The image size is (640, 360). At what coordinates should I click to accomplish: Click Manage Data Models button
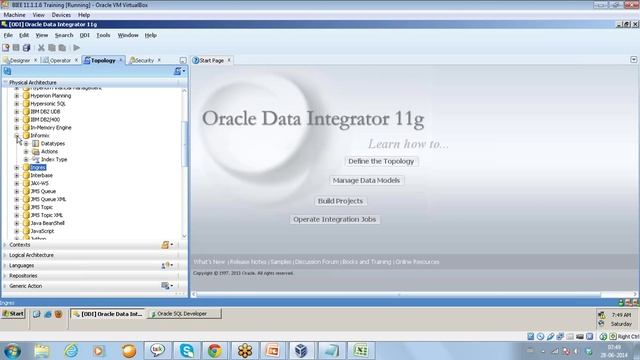(x=366, y=180)
